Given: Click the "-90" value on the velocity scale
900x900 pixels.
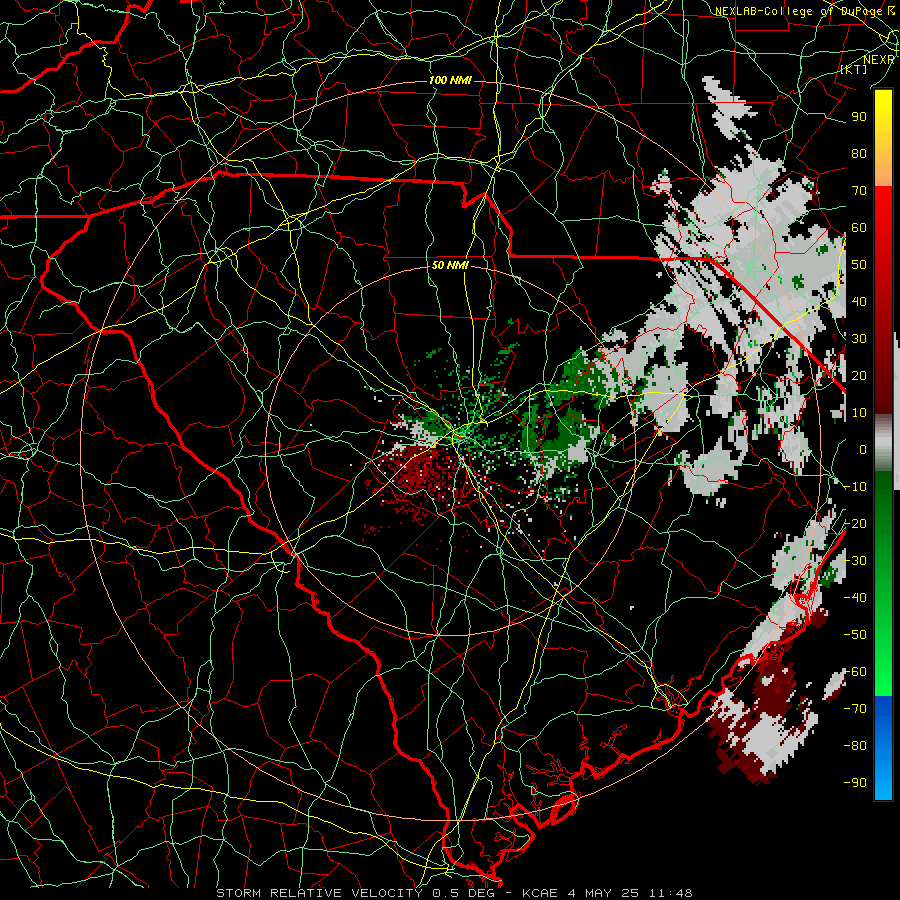Looking at the screenshot, I should 855,783.
